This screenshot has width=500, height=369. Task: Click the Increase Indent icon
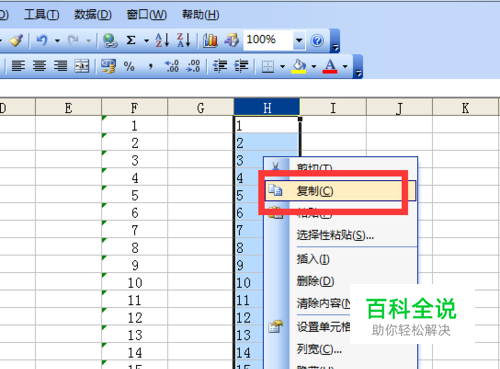(241, 66)
